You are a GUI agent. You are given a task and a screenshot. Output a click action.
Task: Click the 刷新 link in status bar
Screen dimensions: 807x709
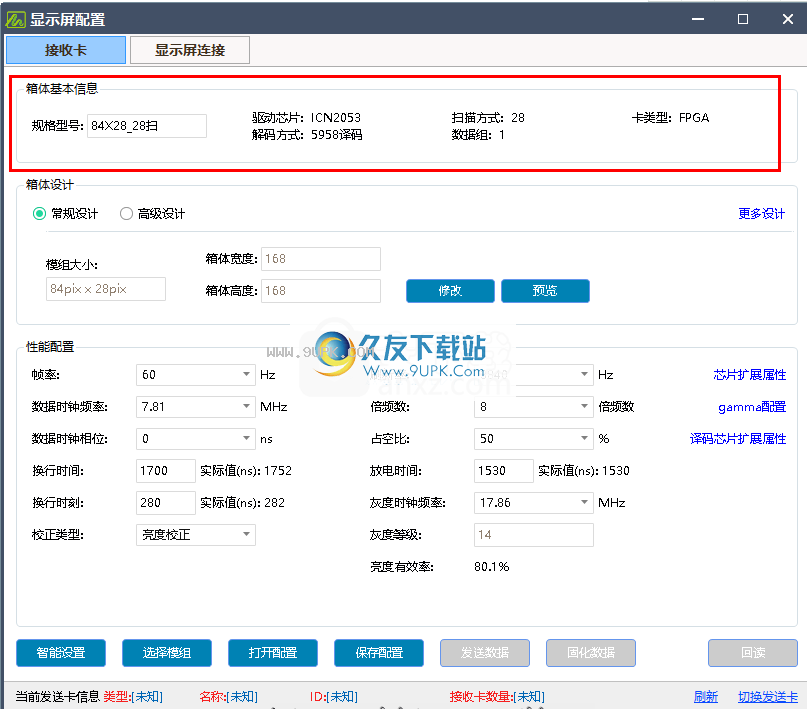coord(706,697)
